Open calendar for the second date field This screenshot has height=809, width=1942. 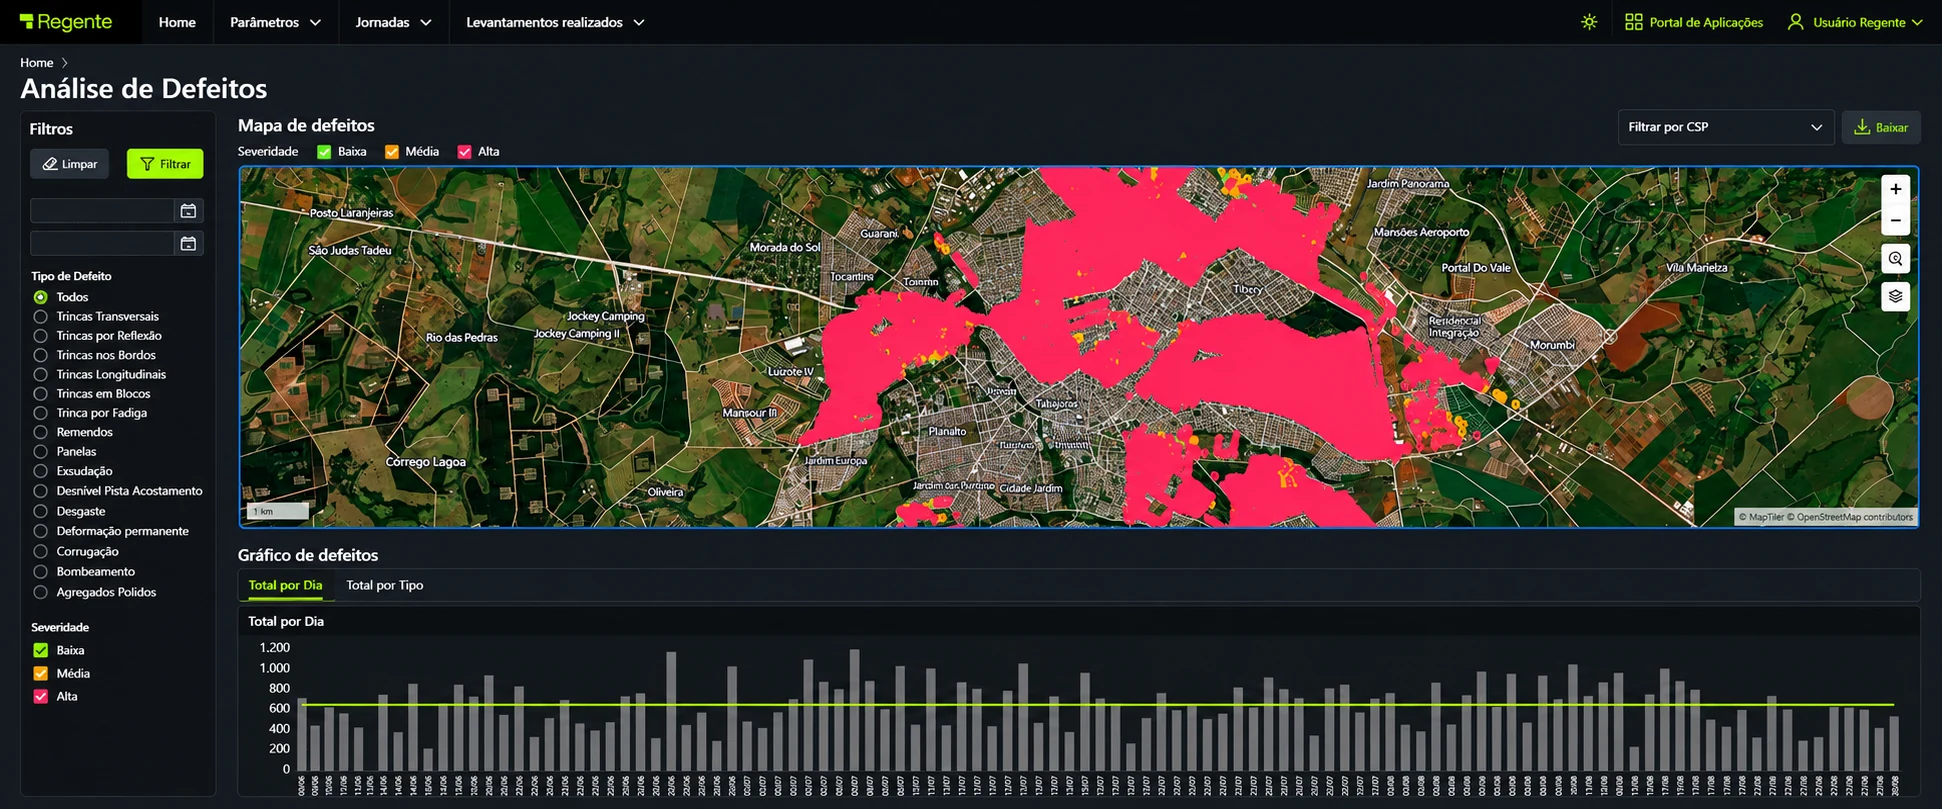[188, 244]
